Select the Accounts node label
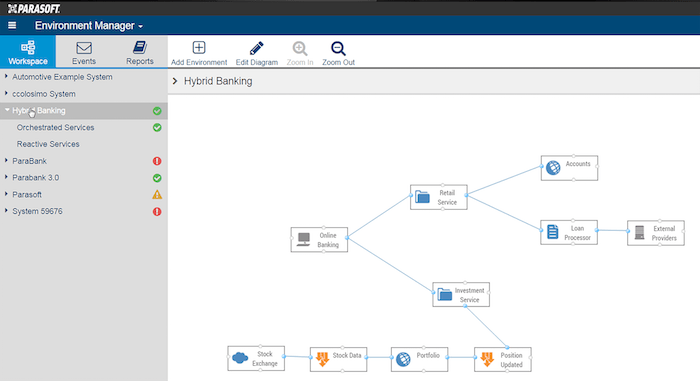 [578, 164]
